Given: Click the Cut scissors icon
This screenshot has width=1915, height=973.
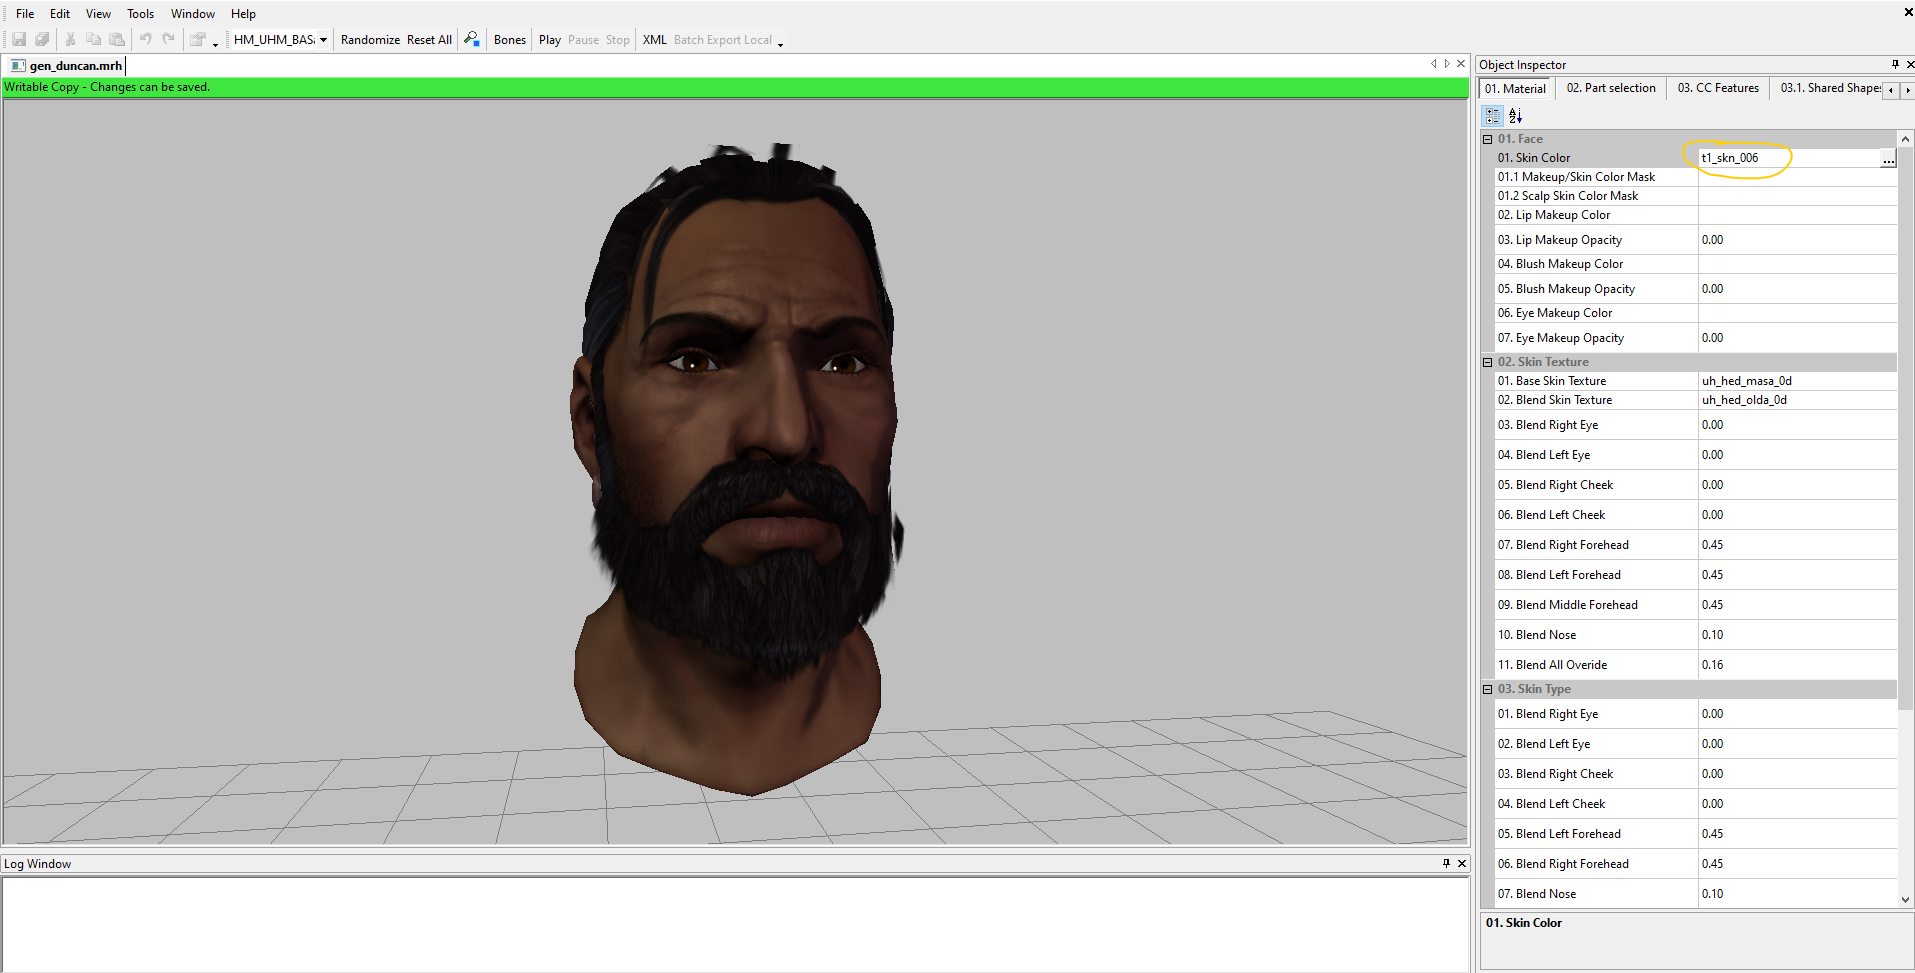Looking at the screenshot, I should coord(70,40).
